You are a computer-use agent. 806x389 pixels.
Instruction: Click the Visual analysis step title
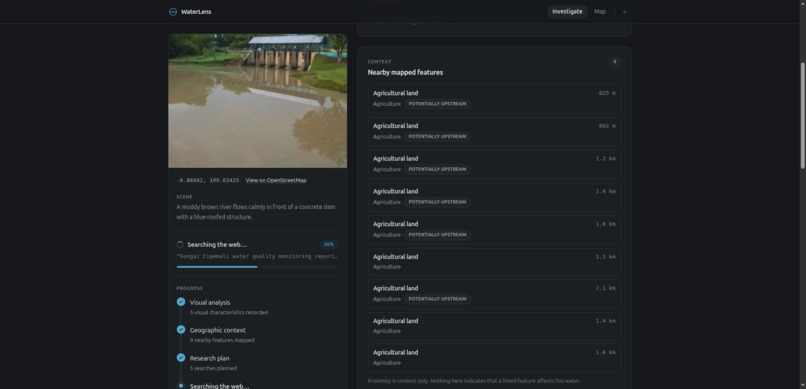[210, 303]
